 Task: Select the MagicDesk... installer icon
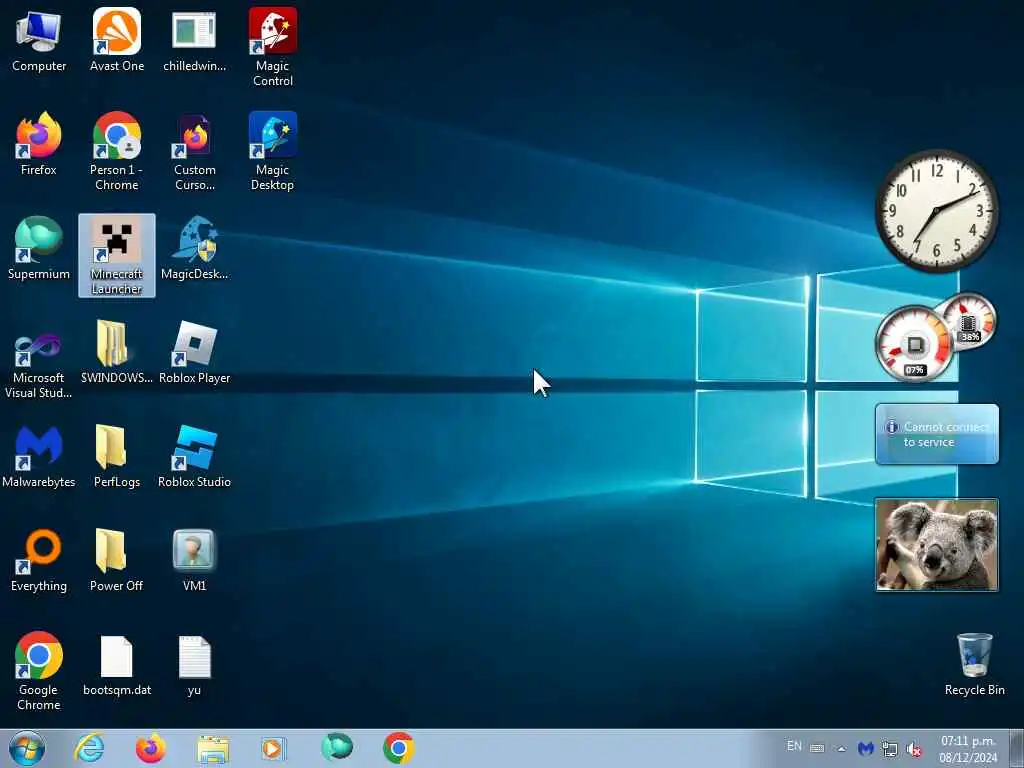coord(195,249)
